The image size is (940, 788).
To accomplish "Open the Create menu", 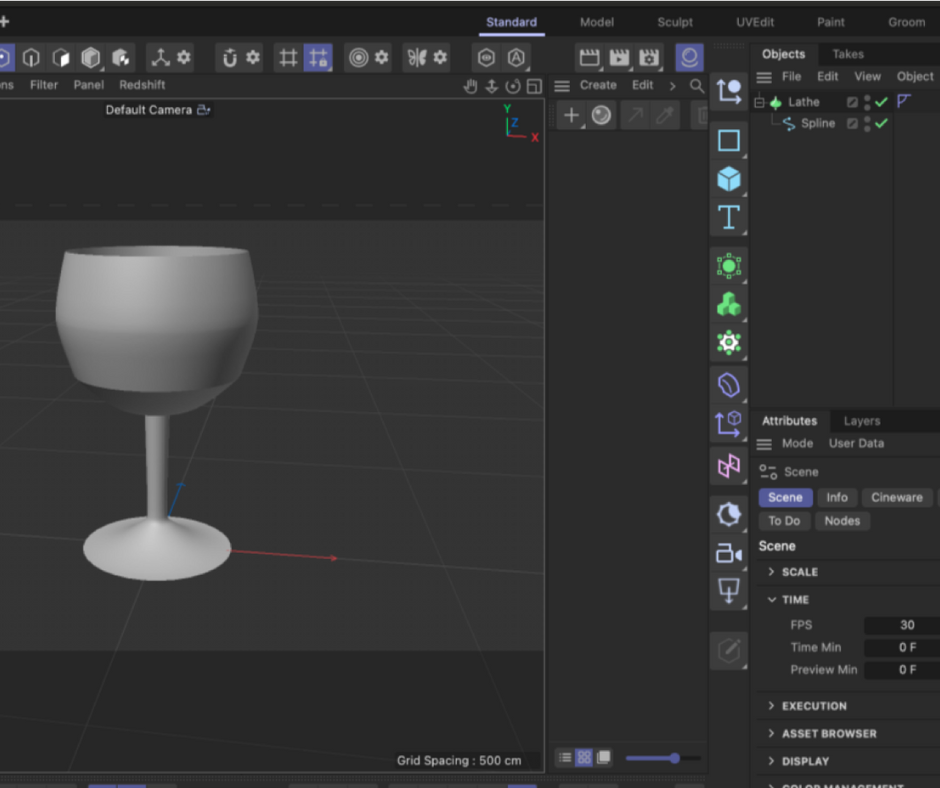I will (598, 85).
